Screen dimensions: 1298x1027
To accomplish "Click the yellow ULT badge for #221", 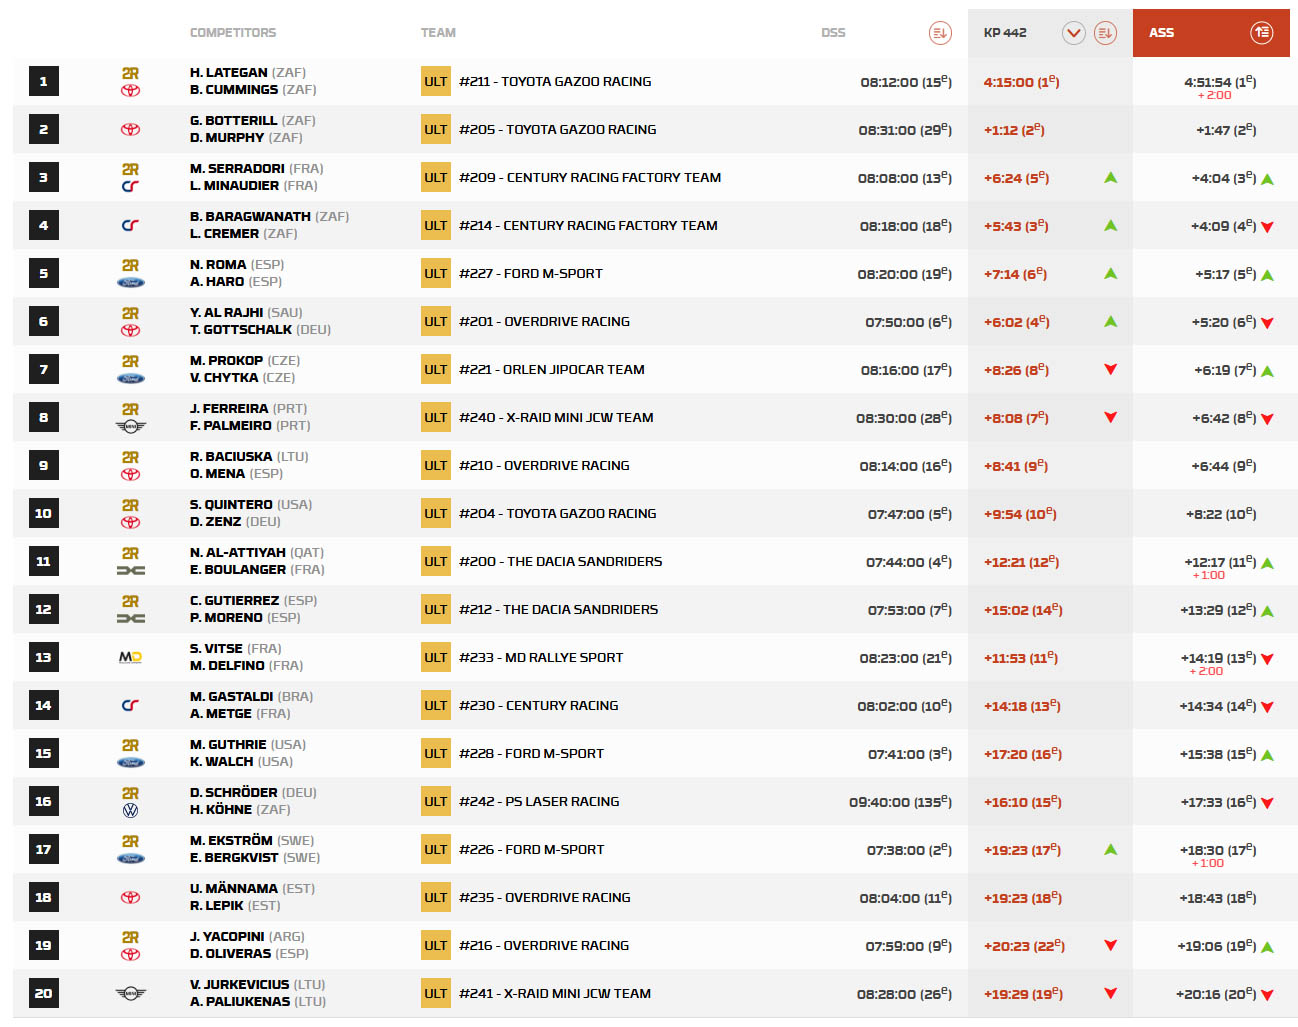I will pos(435,370).
